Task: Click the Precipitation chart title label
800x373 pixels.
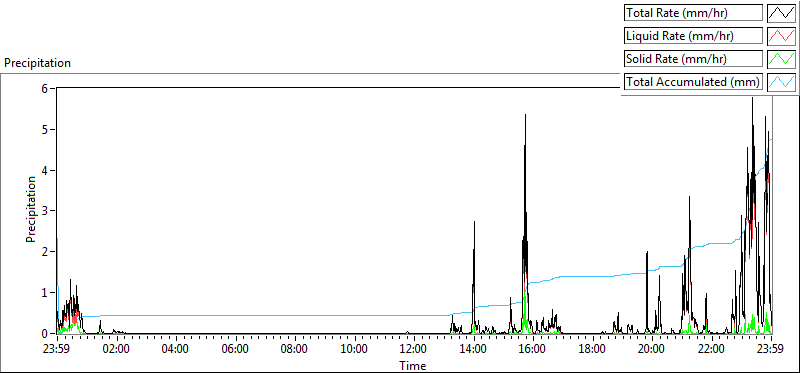Action: point(37,63)
